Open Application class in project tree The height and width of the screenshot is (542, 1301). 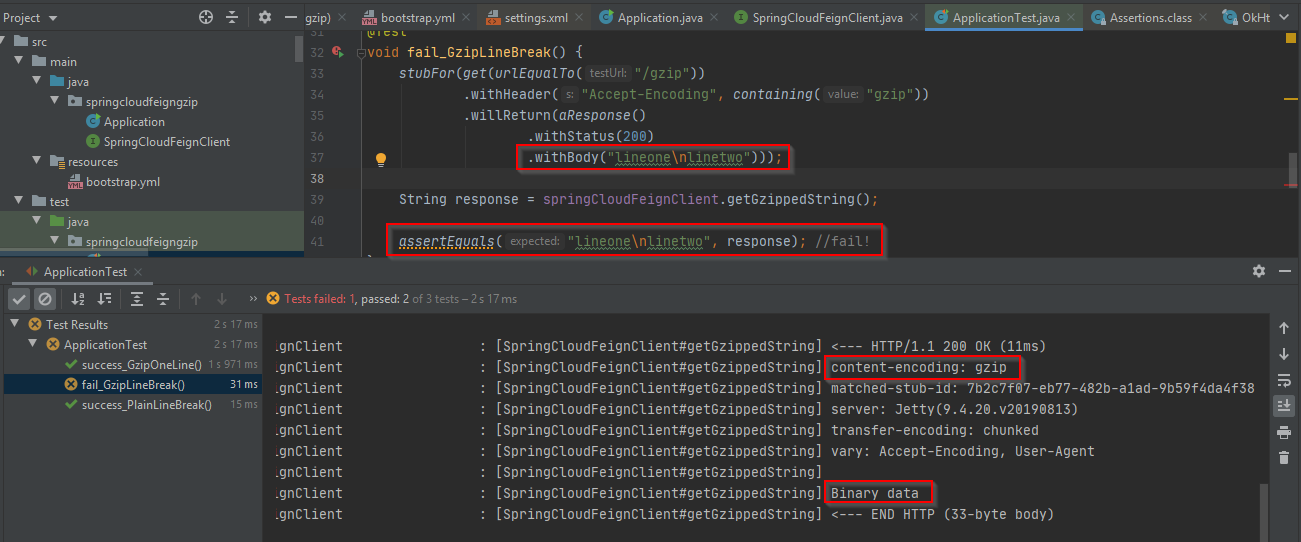pyautogui.click(x=134, y=122)
